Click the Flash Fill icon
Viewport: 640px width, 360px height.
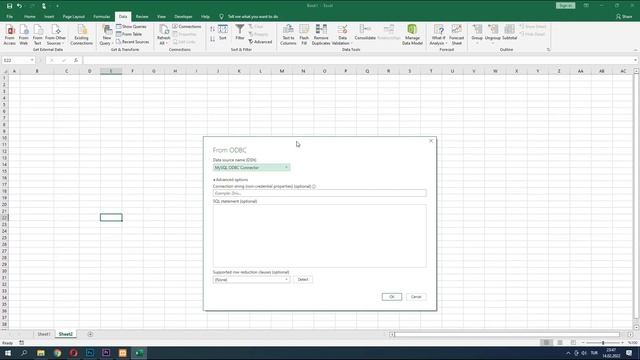[304, 34]
